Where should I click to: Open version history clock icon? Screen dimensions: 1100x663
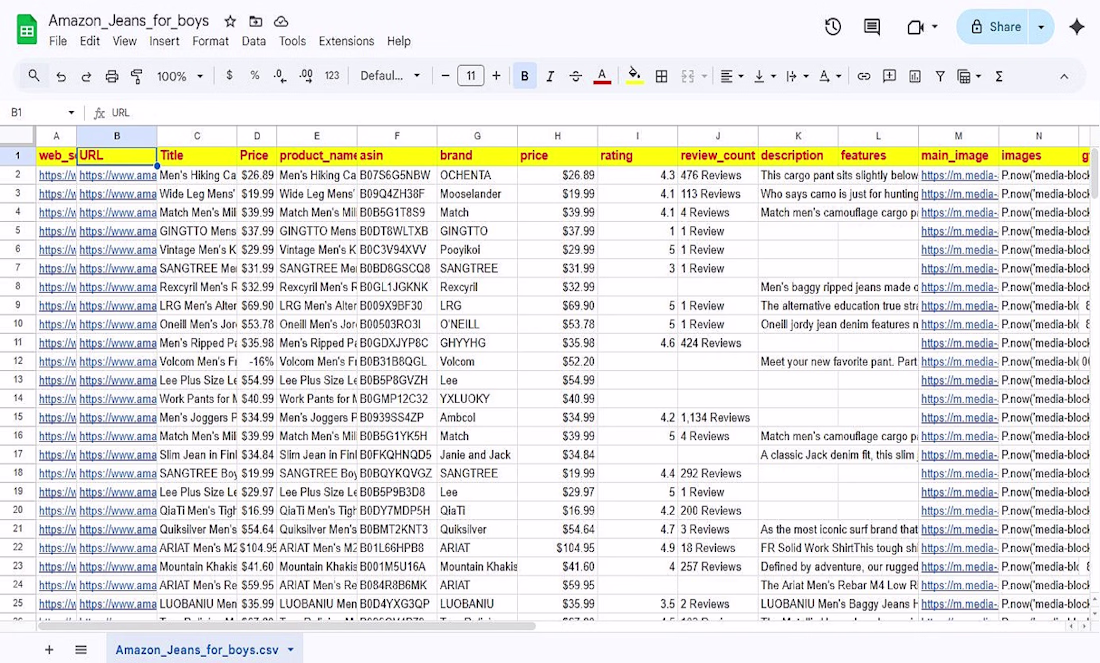pyautogui.click(x=833, y=27)
